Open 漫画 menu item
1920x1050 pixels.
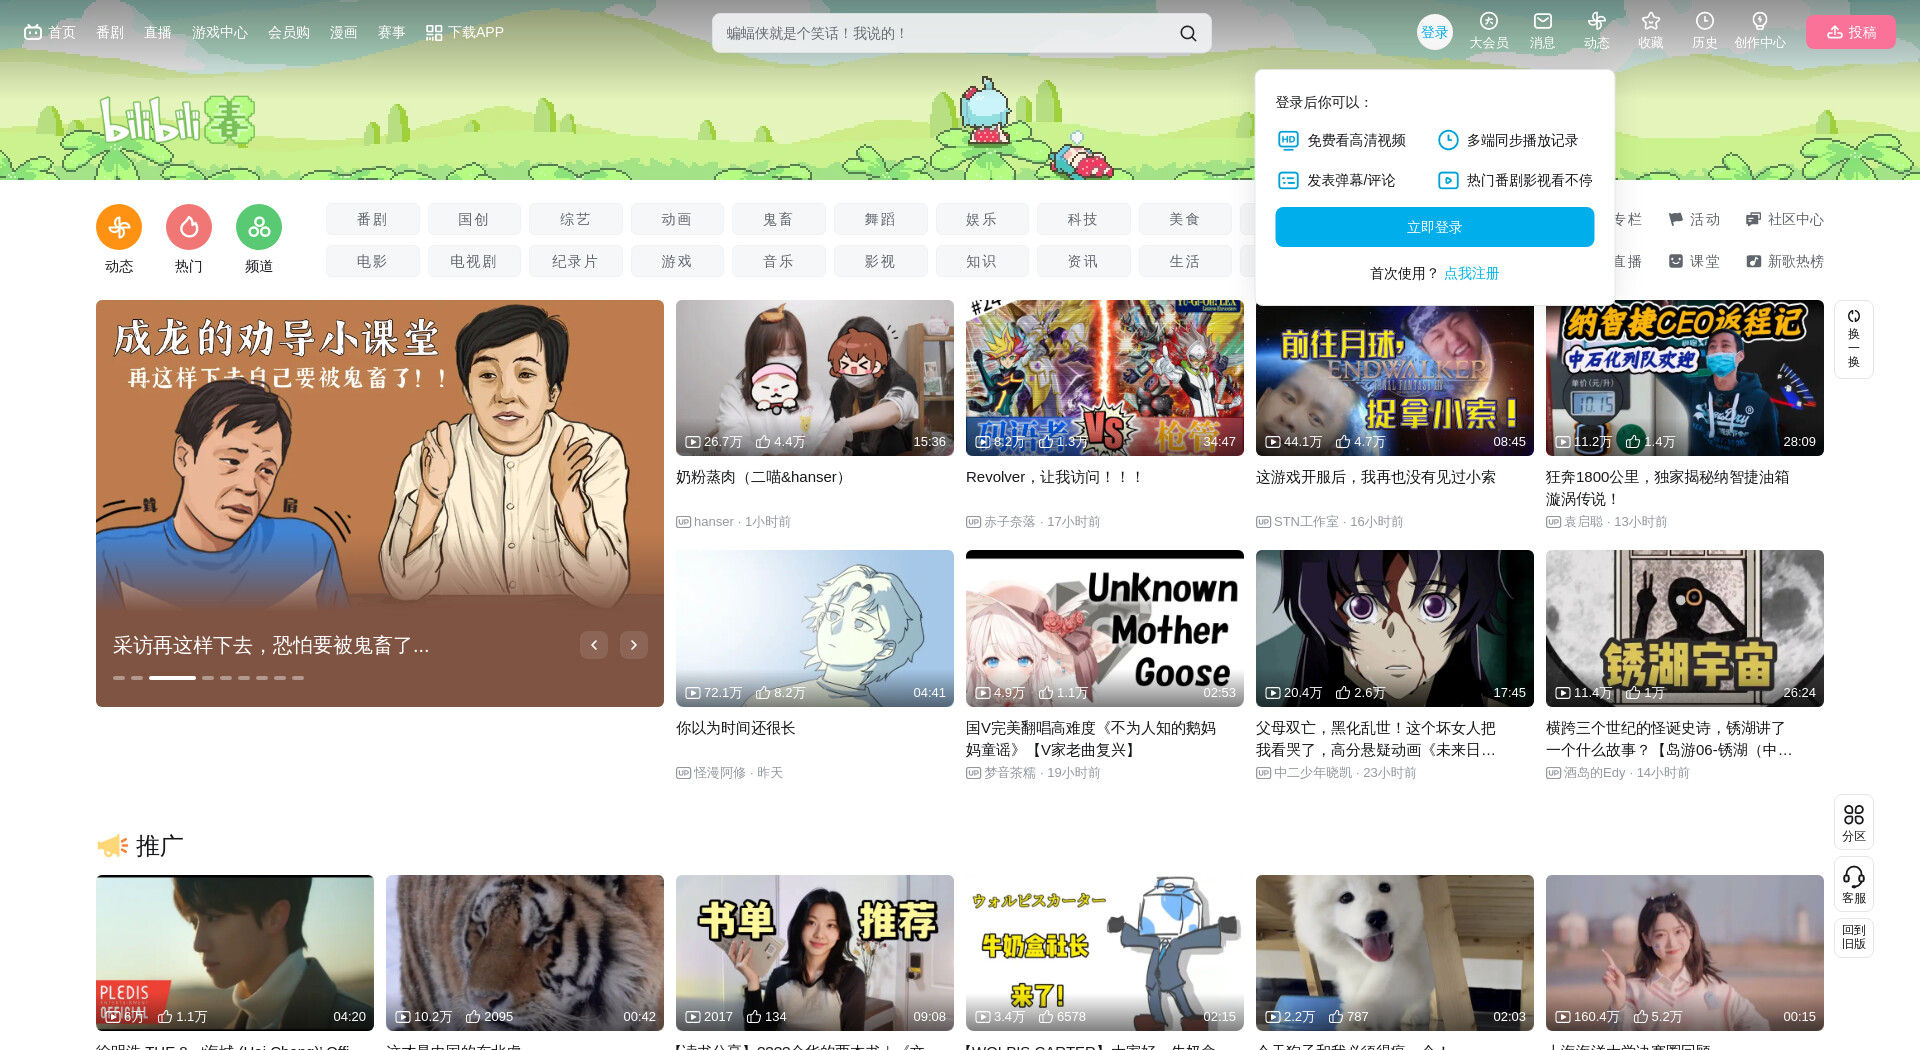coord(344,32)
